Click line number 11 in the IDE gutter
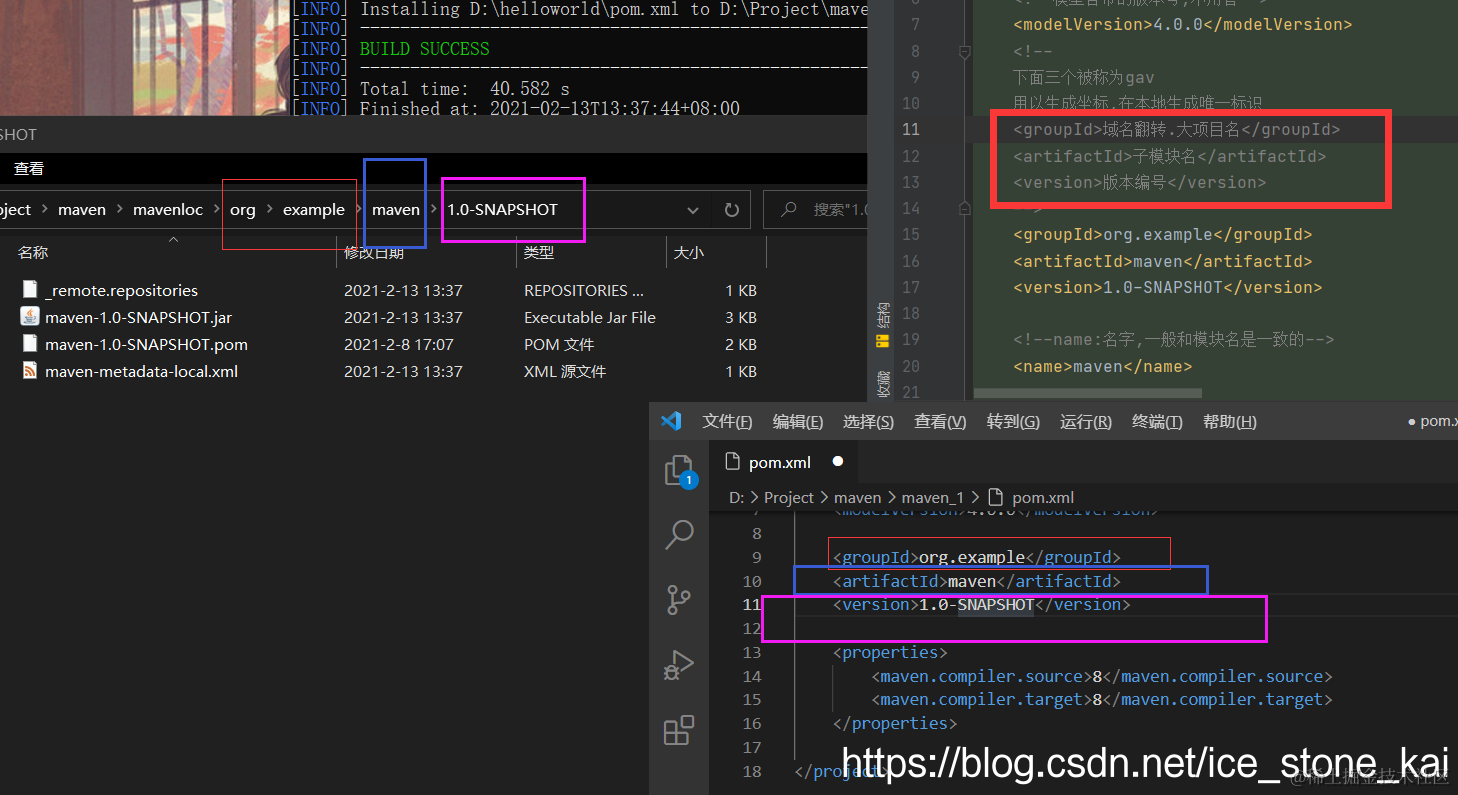Viewport: 1458px width, 795px height. click(x=910, y=129)
